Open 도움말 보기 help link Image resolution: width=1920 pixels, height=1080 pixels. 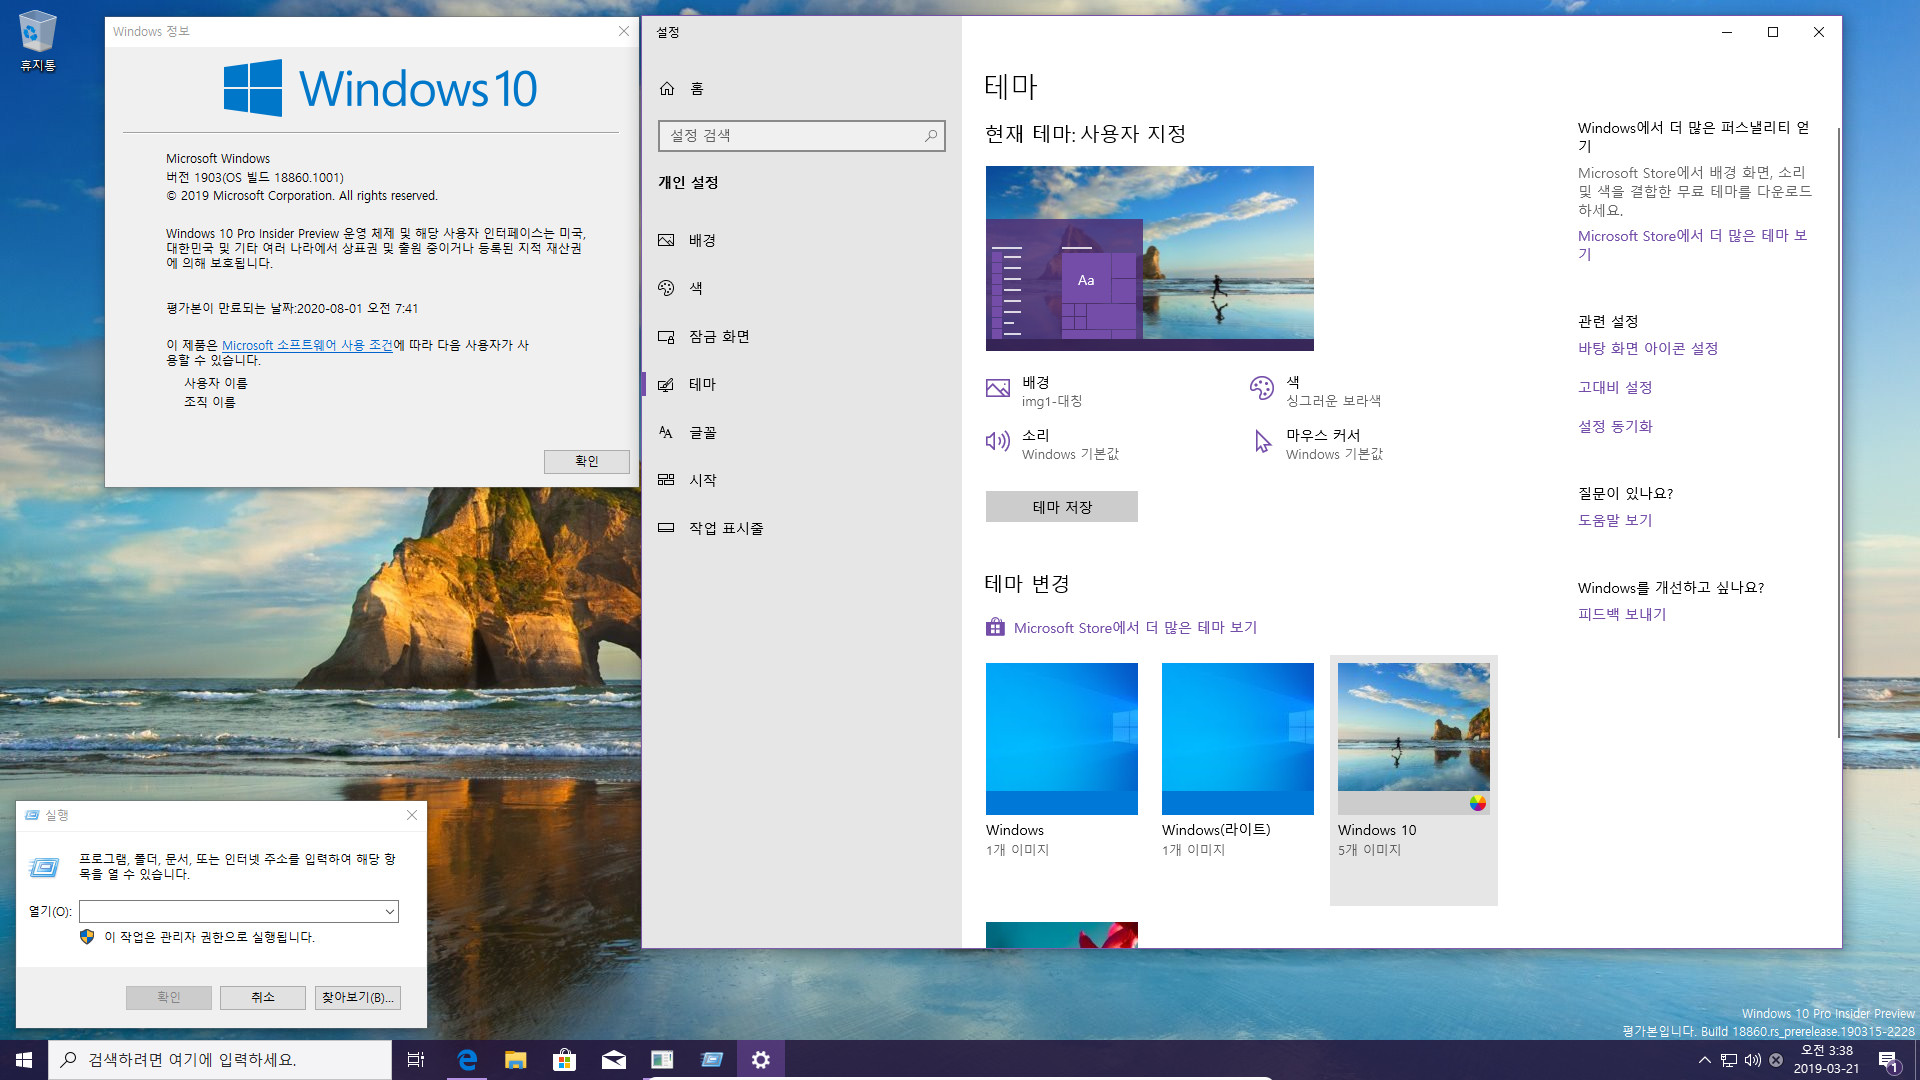click(x=1615, y=521)
